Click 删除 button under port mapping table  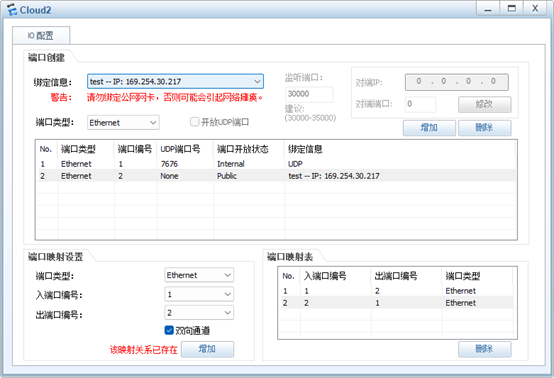pyautogui.click(x=484, y=349)
